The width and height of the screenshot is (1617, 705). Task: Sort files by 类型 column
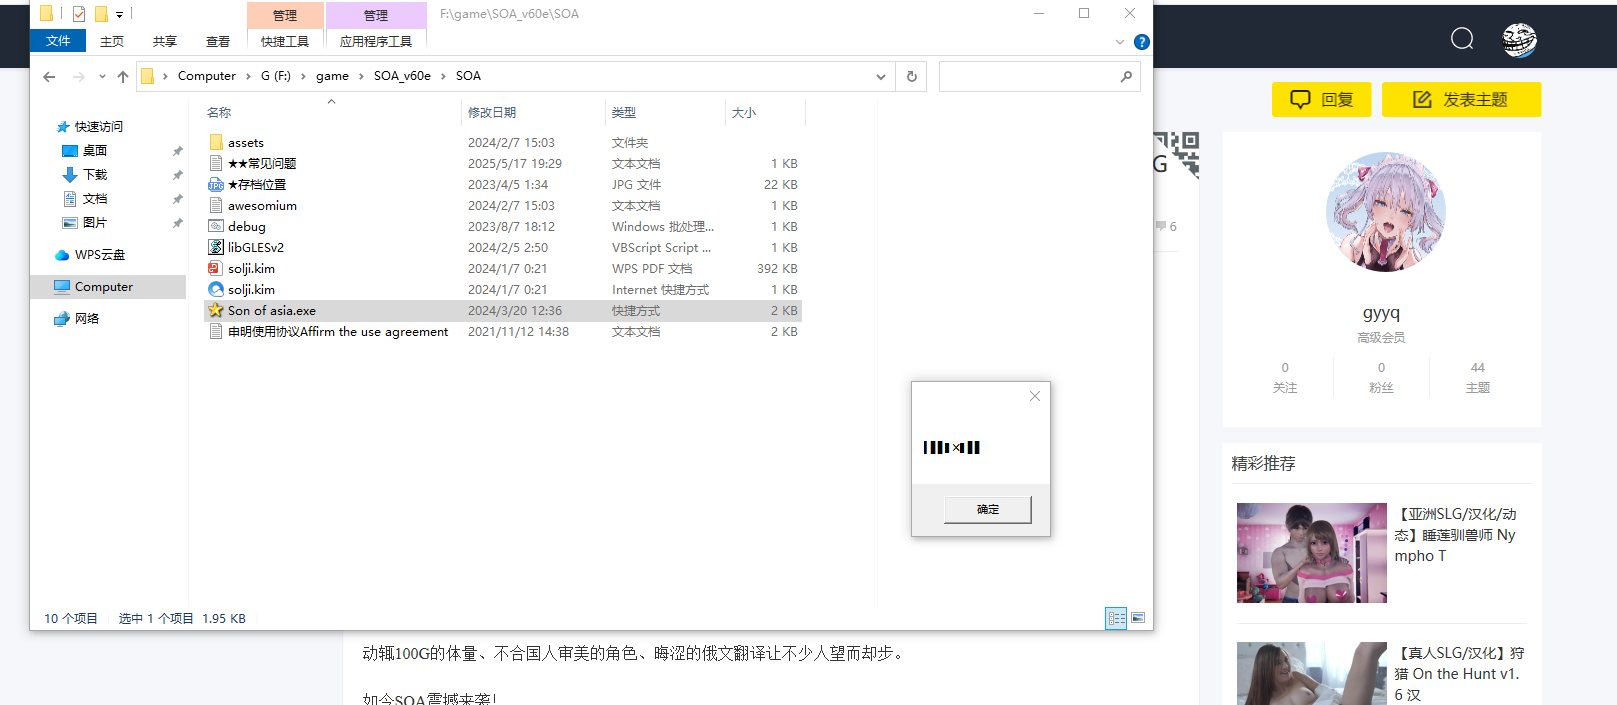tap(624, 113)
